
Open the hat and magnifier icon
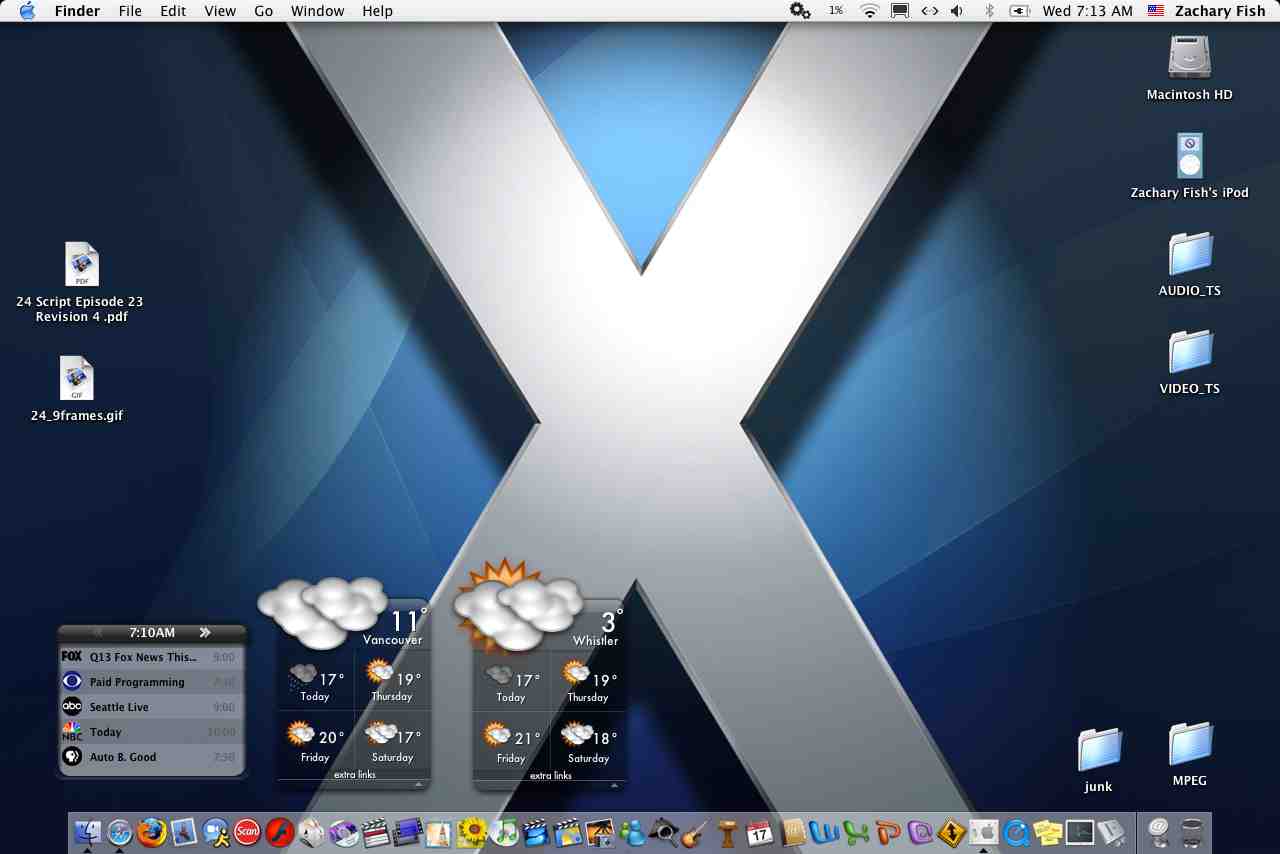663,831
